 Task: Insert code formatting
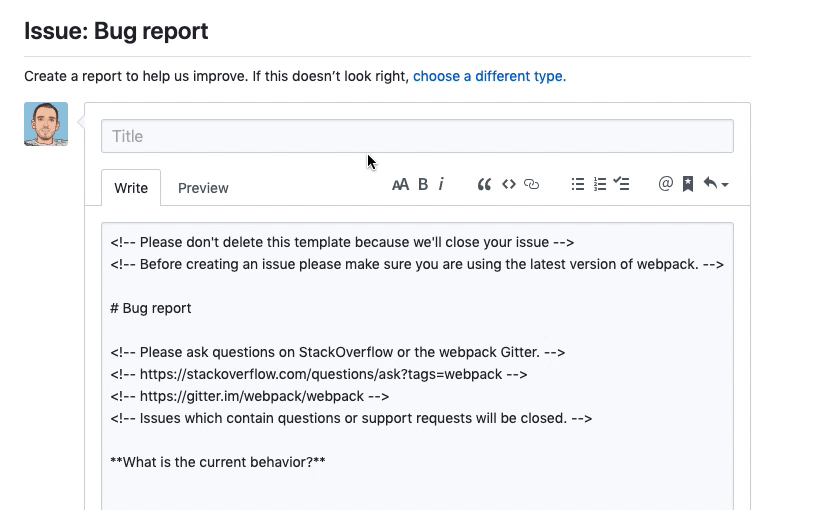tap(508, 184)
